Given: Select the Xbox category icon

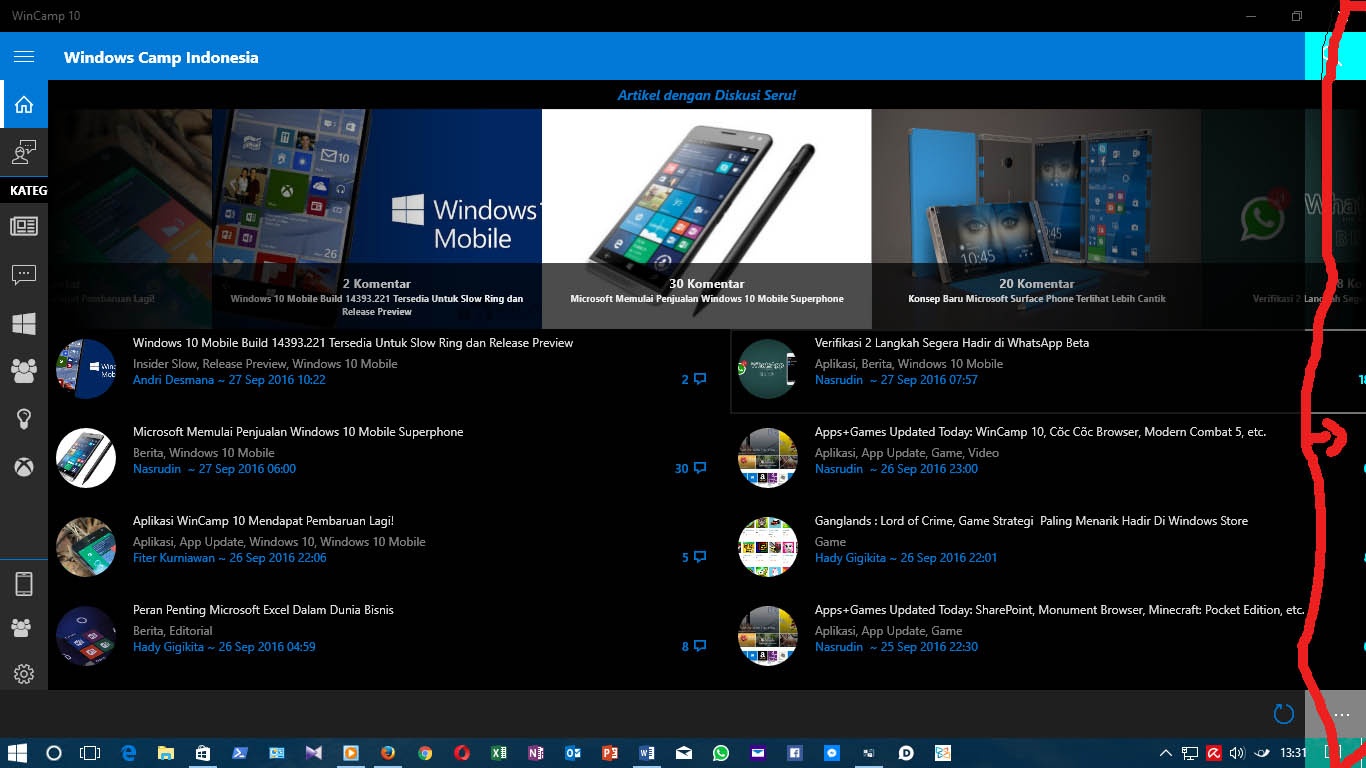Looking at the screenshot, I should [x=24, y=467].
